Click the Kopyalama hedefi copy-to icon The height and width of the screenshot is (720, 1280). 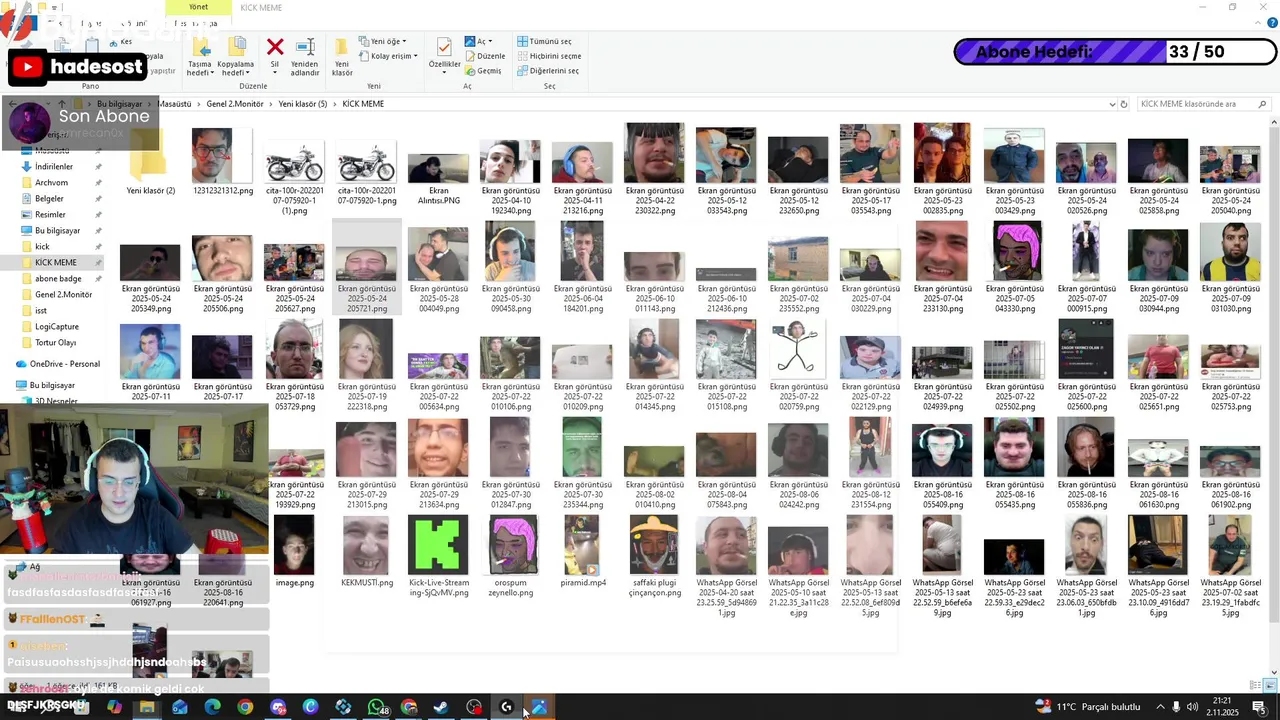pyautogui.click(x=236, y=47)
